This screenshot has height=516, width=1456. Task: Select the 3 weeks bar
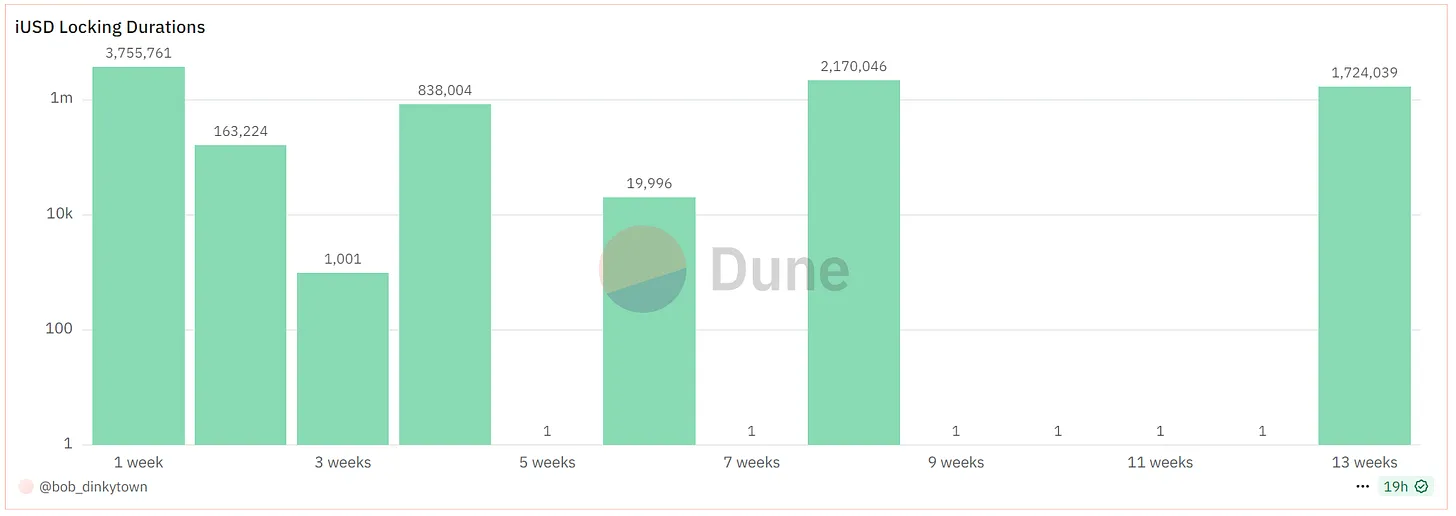(x=343, y=359)
